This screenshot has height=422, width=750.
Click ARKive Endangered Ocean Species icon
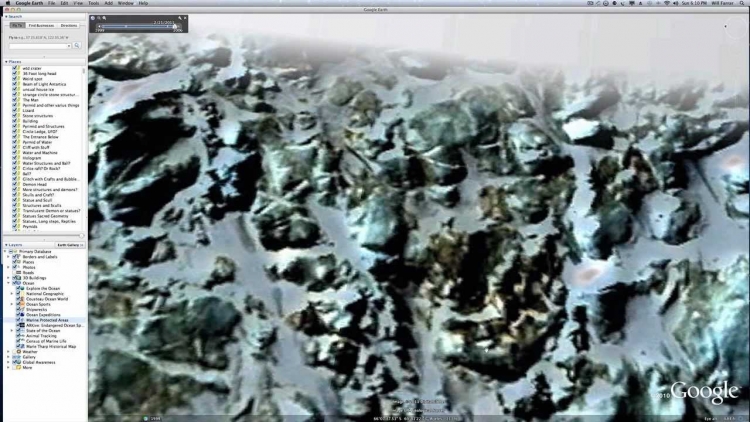tap(22, 325)
